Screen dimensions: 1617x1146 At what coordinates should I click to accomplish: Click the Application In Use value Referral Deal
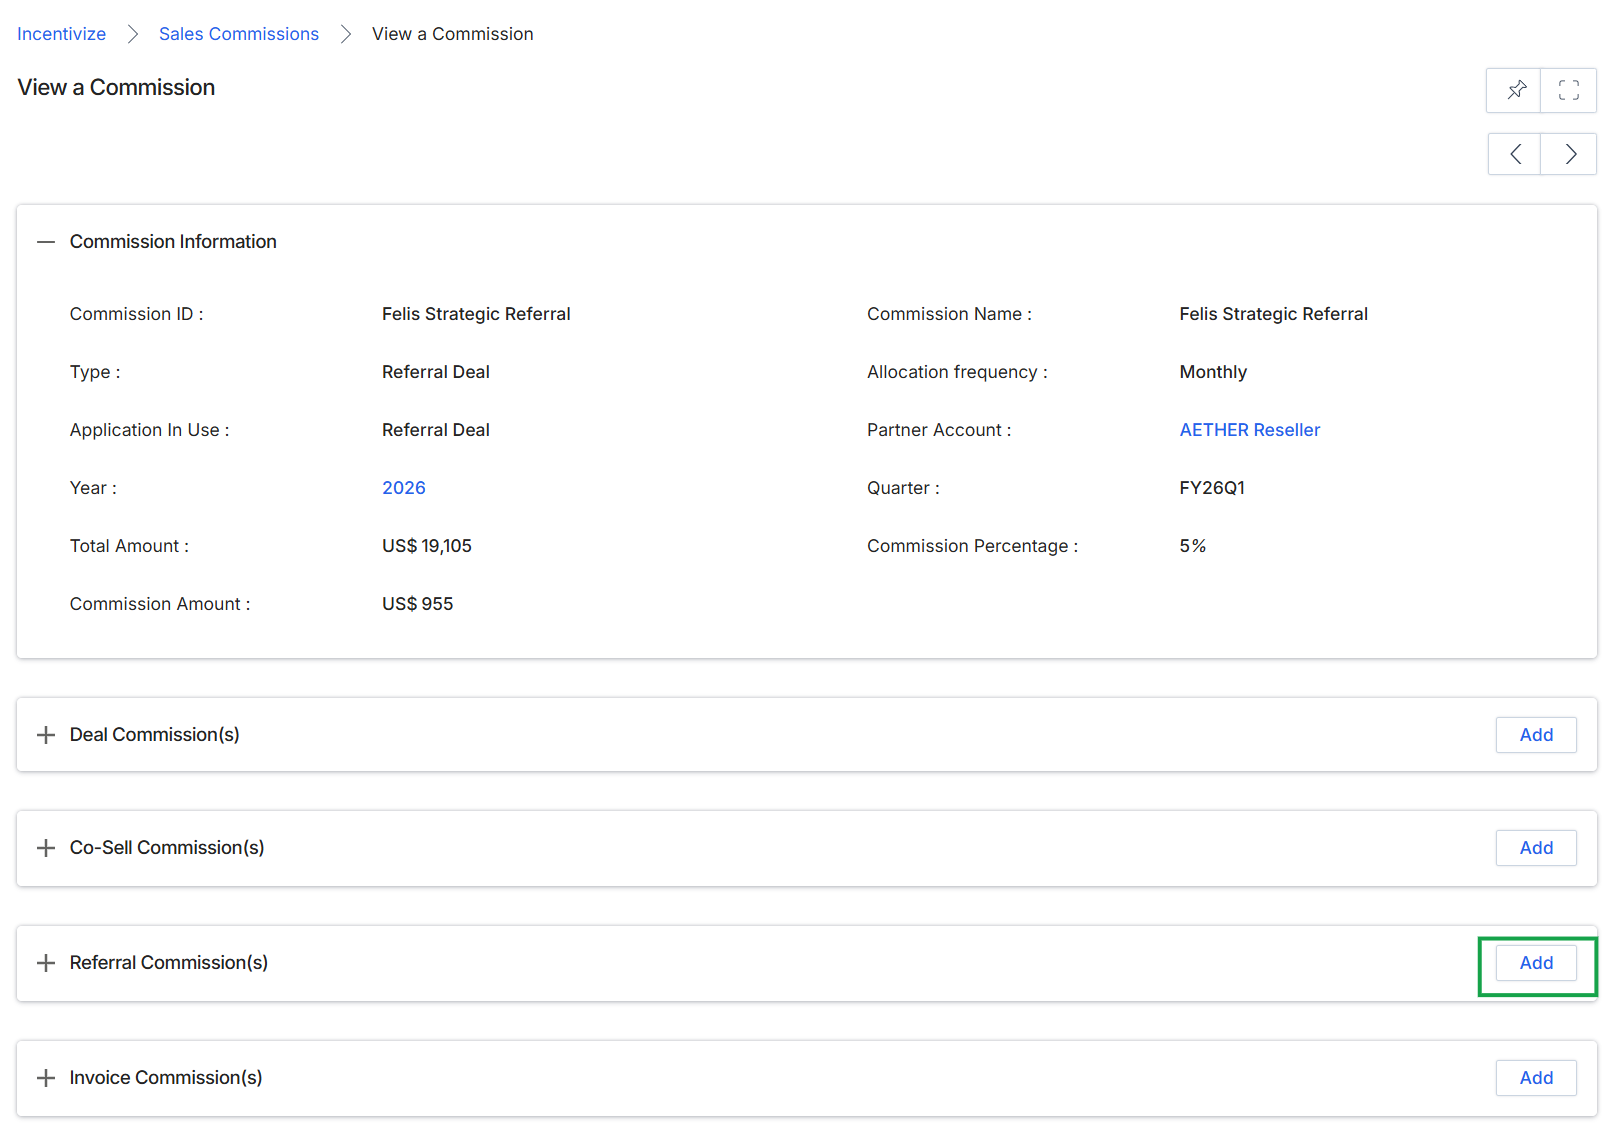tap(436, 430)
